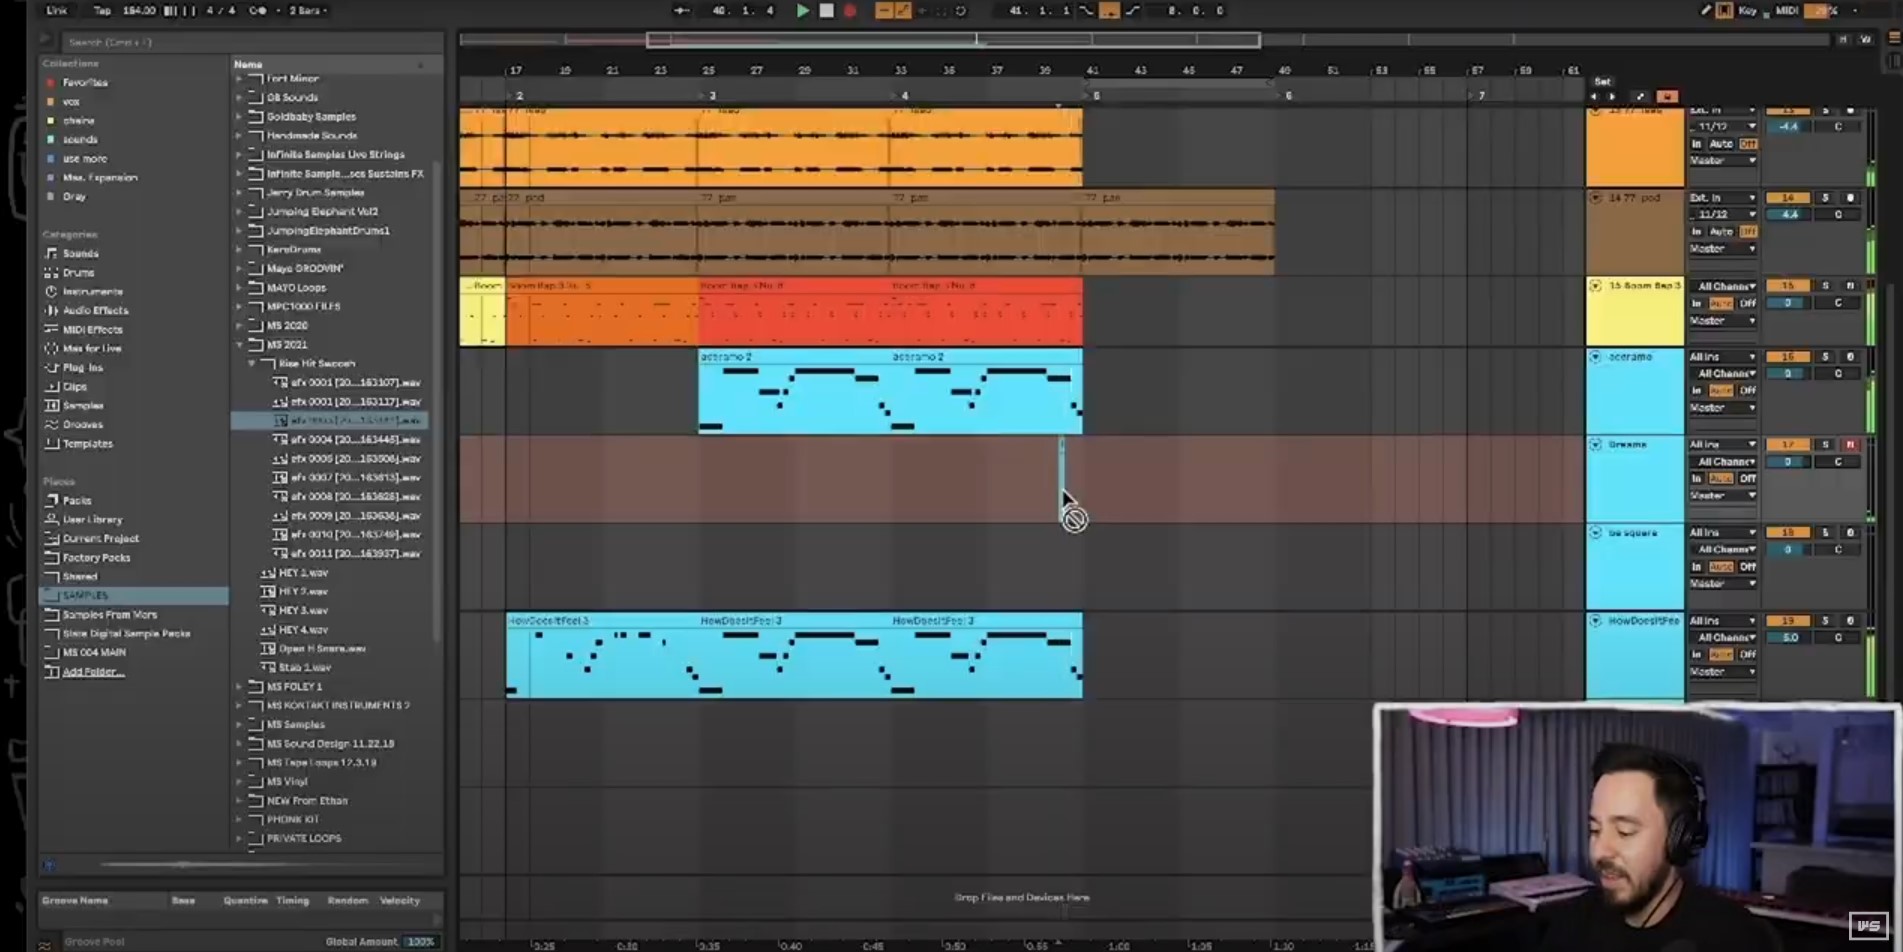
Task: Toggle the orange Automation Mode button
Action: [x=1667, y=97]
